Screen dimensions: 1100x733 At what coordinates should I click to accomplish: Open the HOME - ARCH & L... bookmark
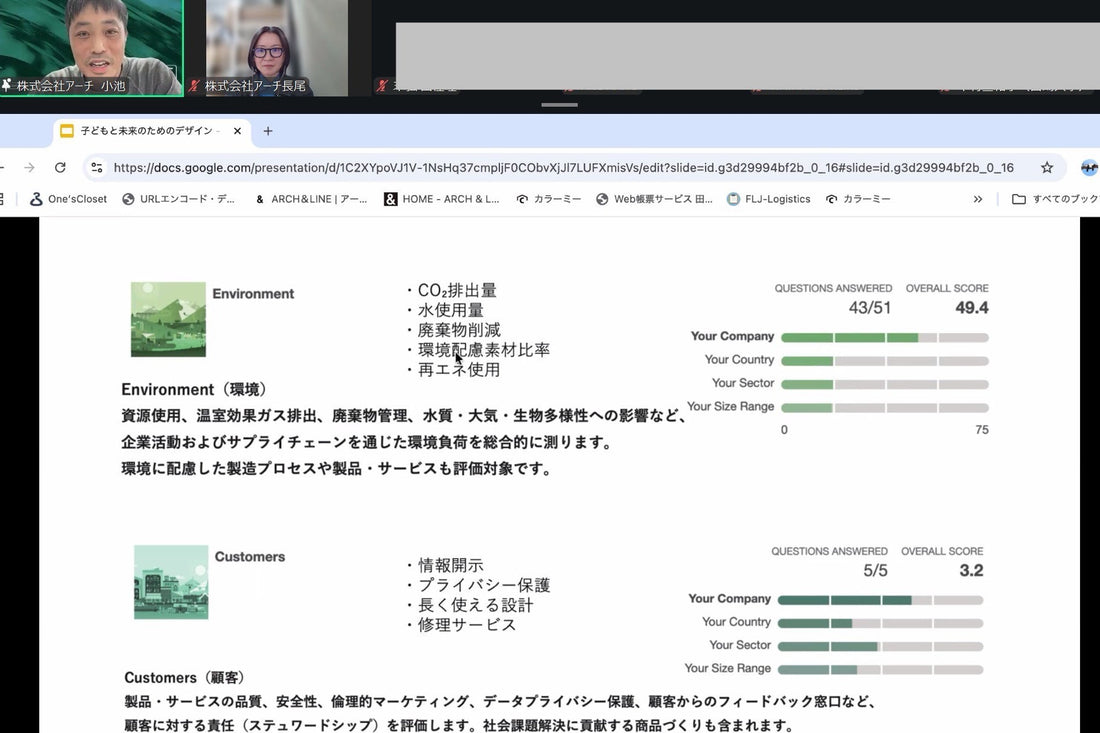(x=442, y=199)
